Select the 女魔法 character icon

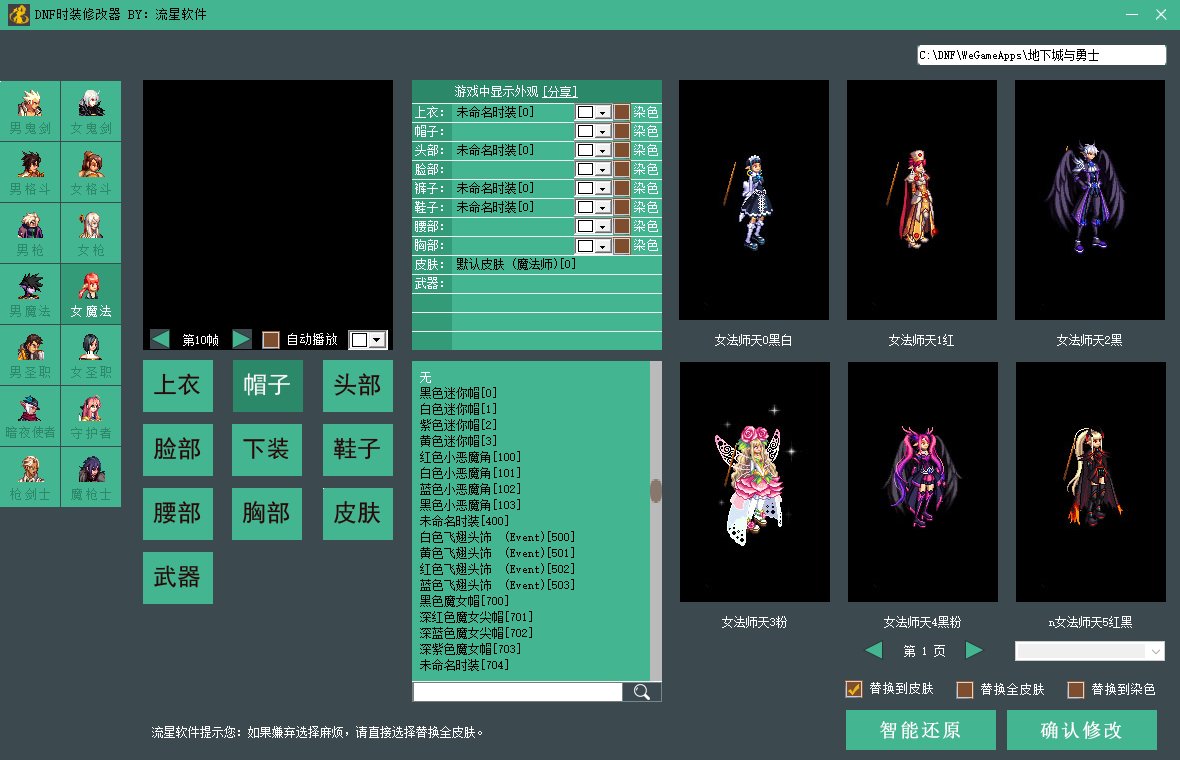tap(91, 294)
